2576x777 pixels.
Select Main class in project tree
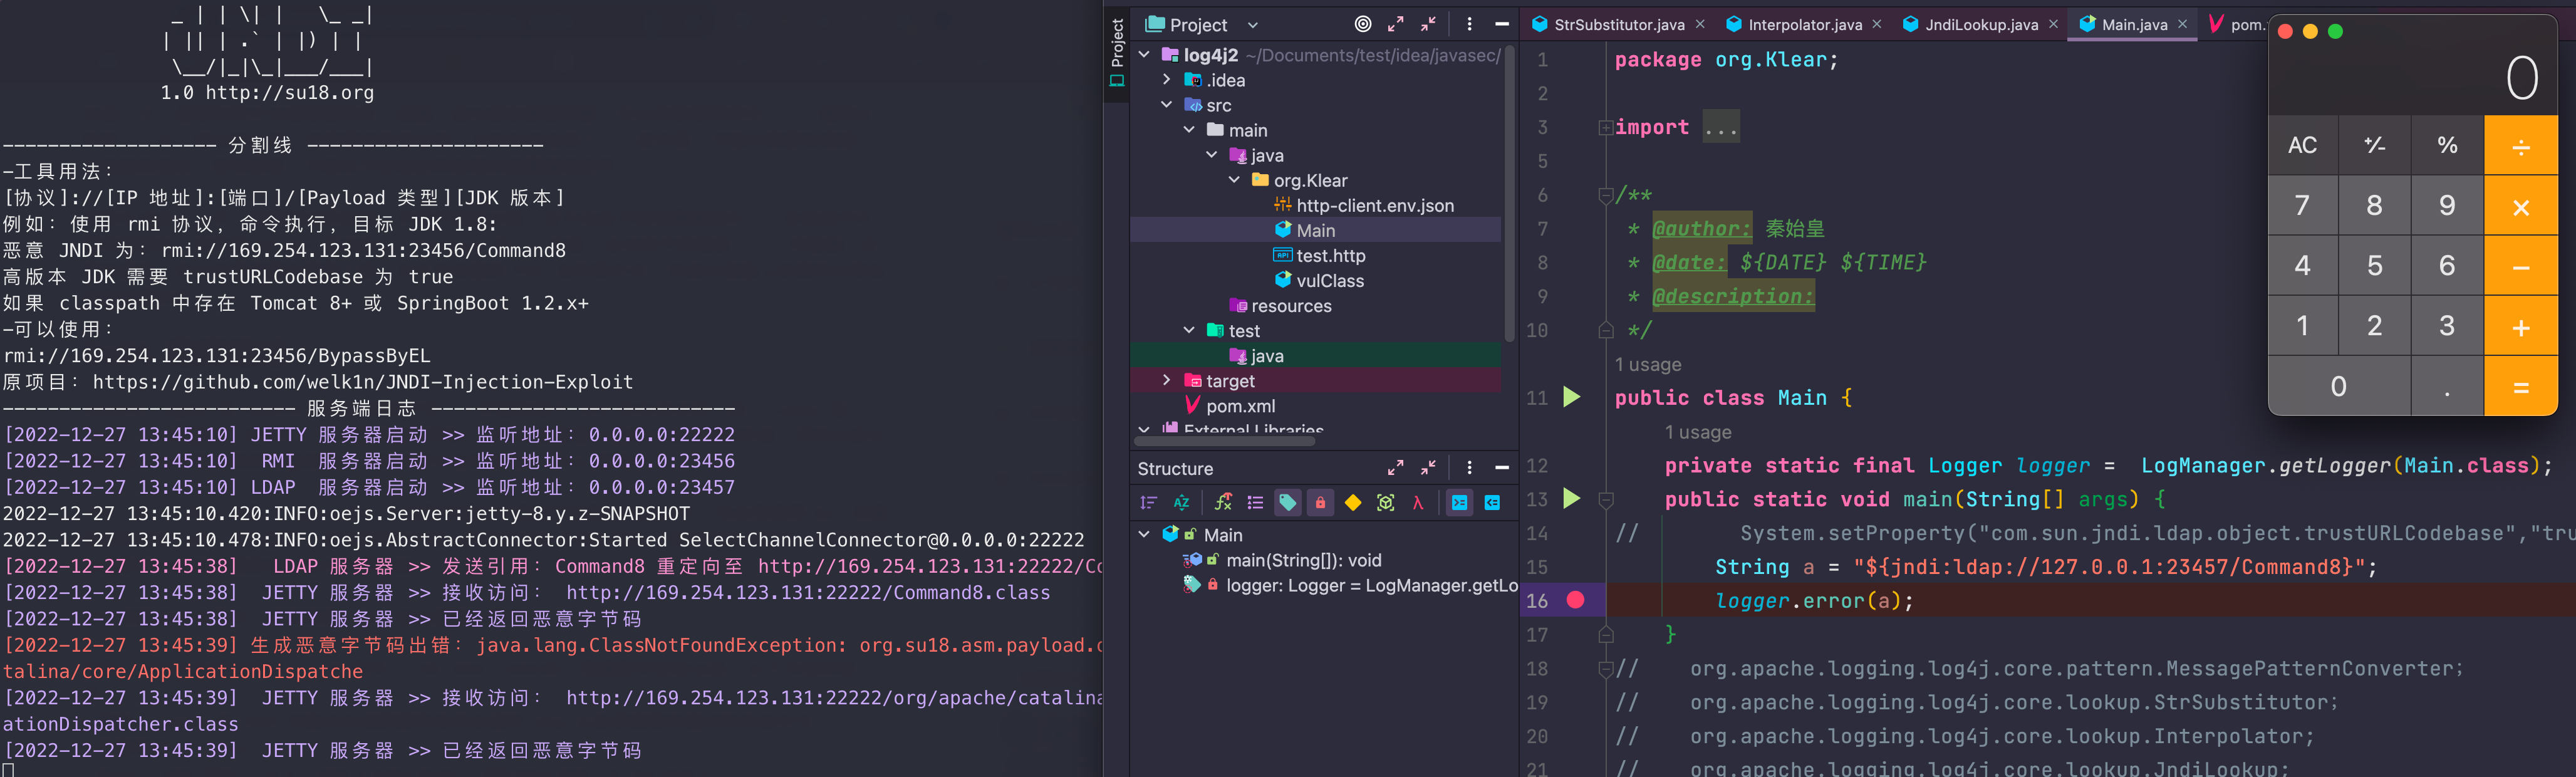click(1305, 230)
